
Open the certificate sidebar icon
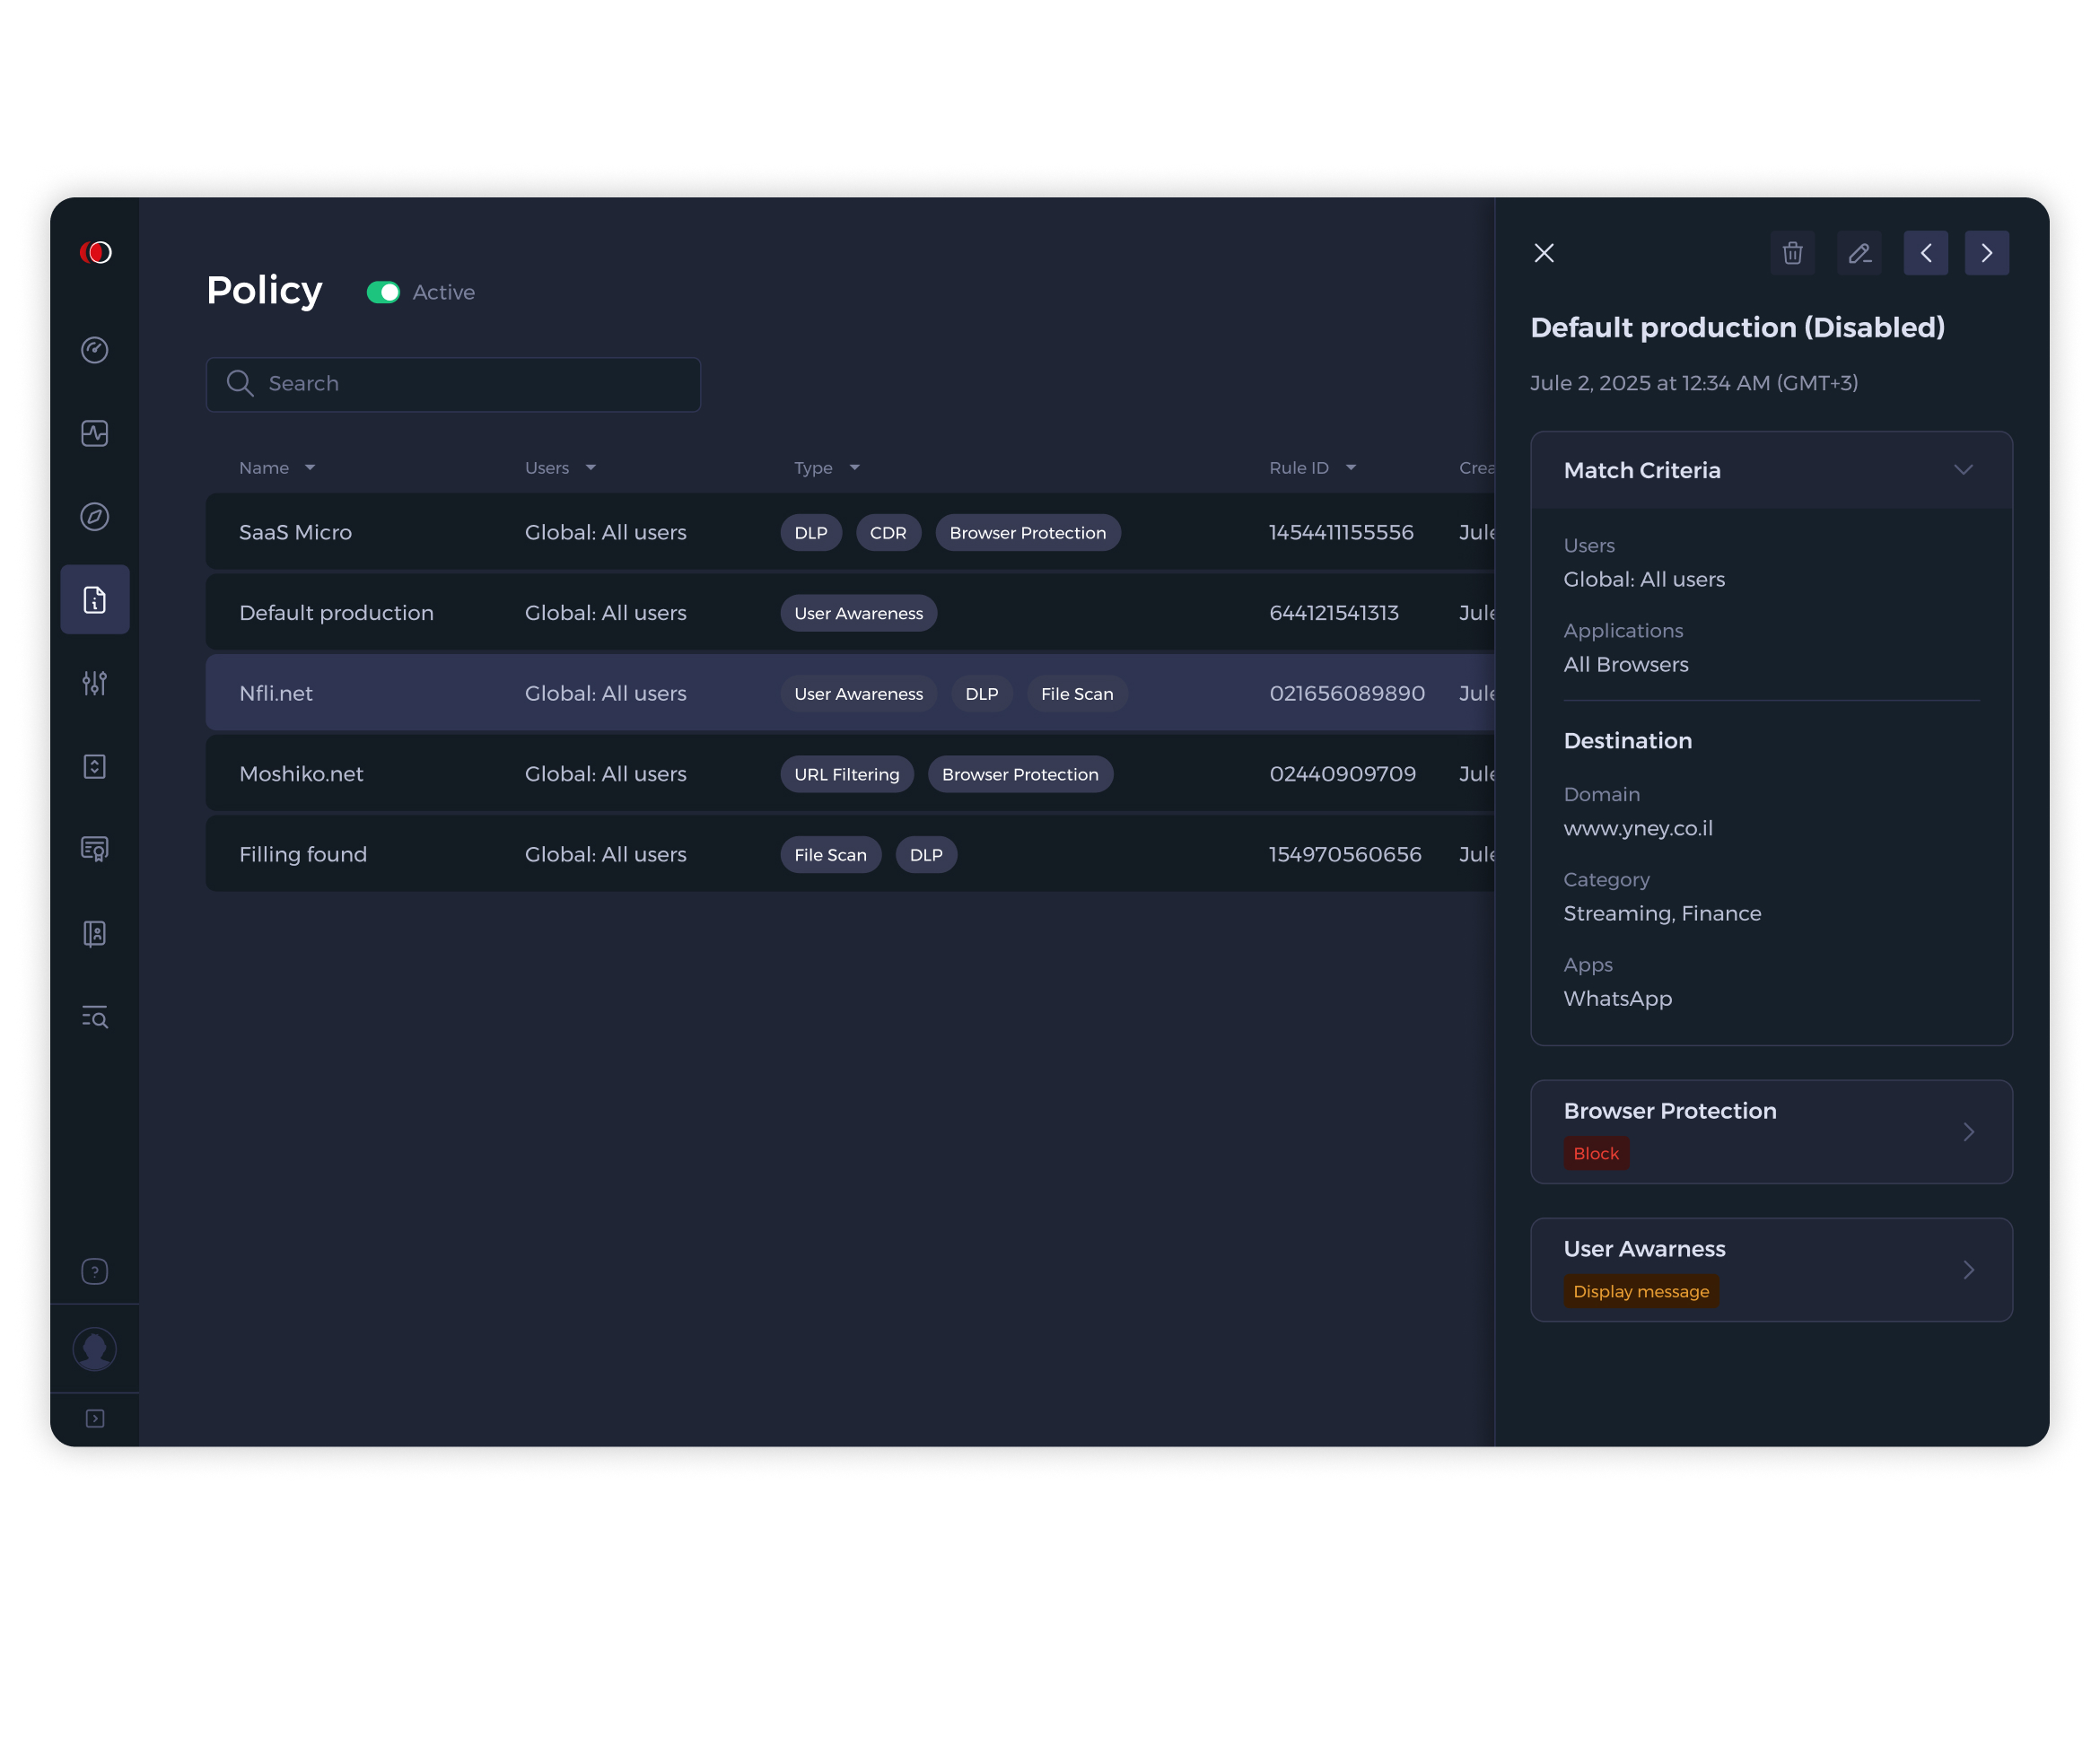point(95,850)
